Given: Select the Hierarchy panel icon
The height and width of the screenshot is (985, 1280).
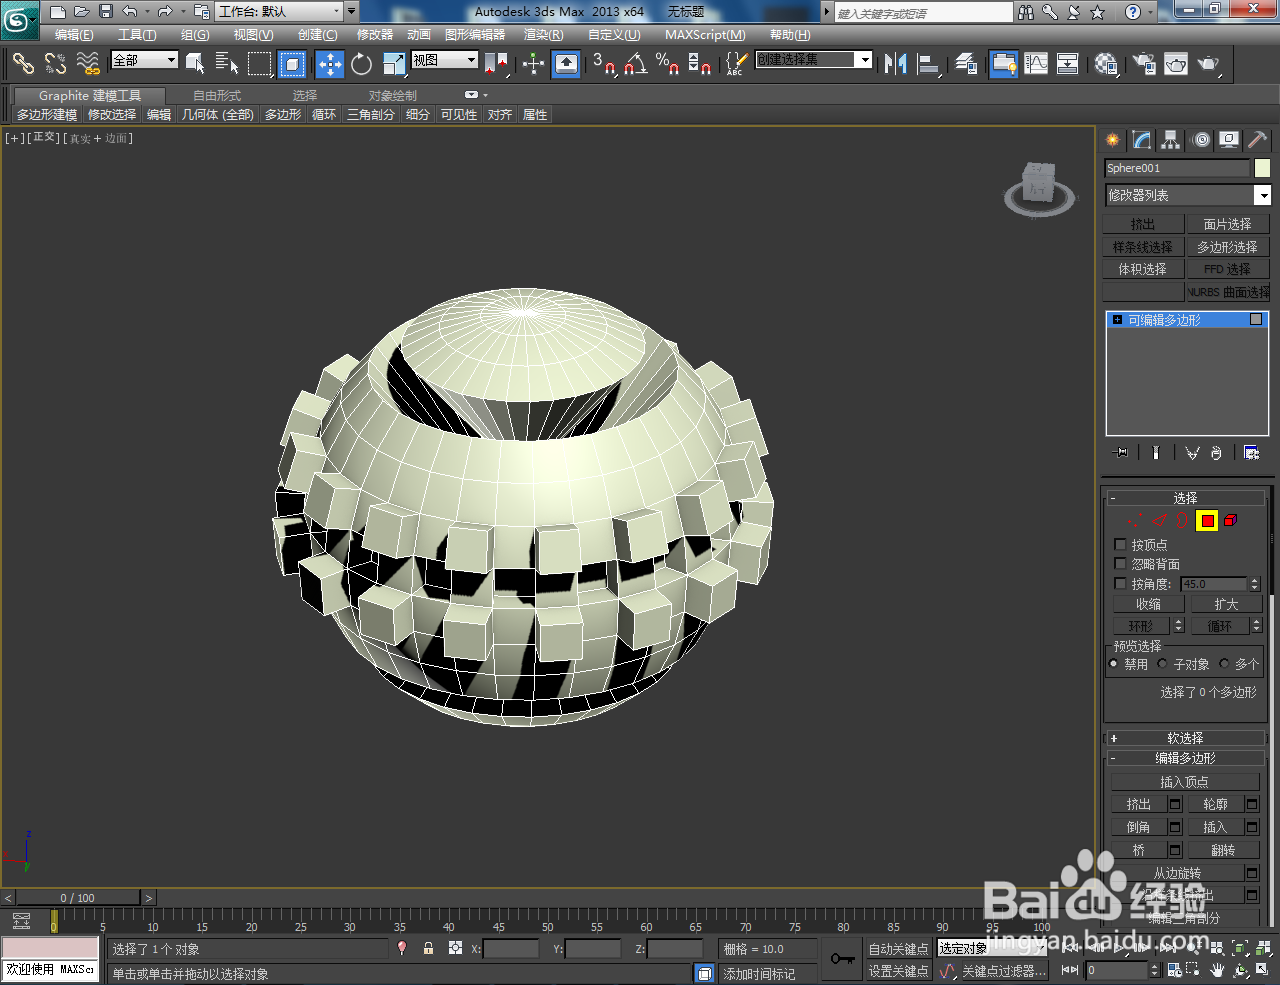Looking at the screenshot, I should point(1169,140).
